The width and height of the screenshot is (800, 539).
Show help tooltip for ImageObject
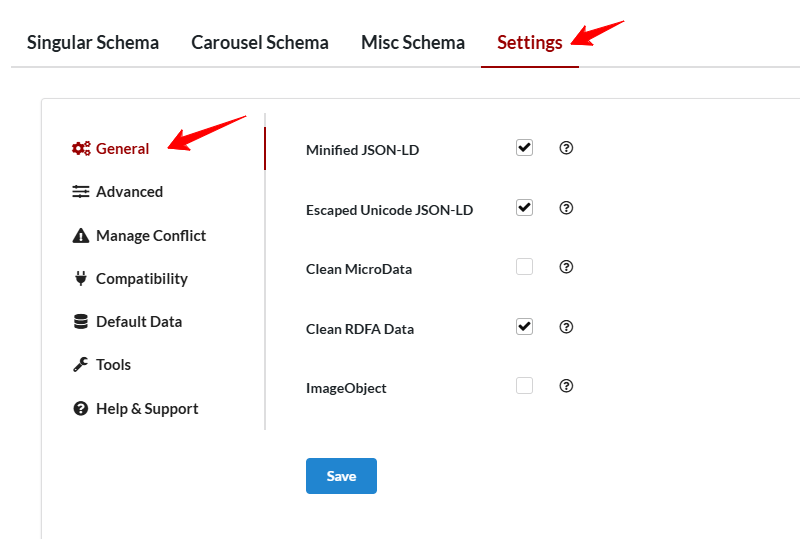566,386
